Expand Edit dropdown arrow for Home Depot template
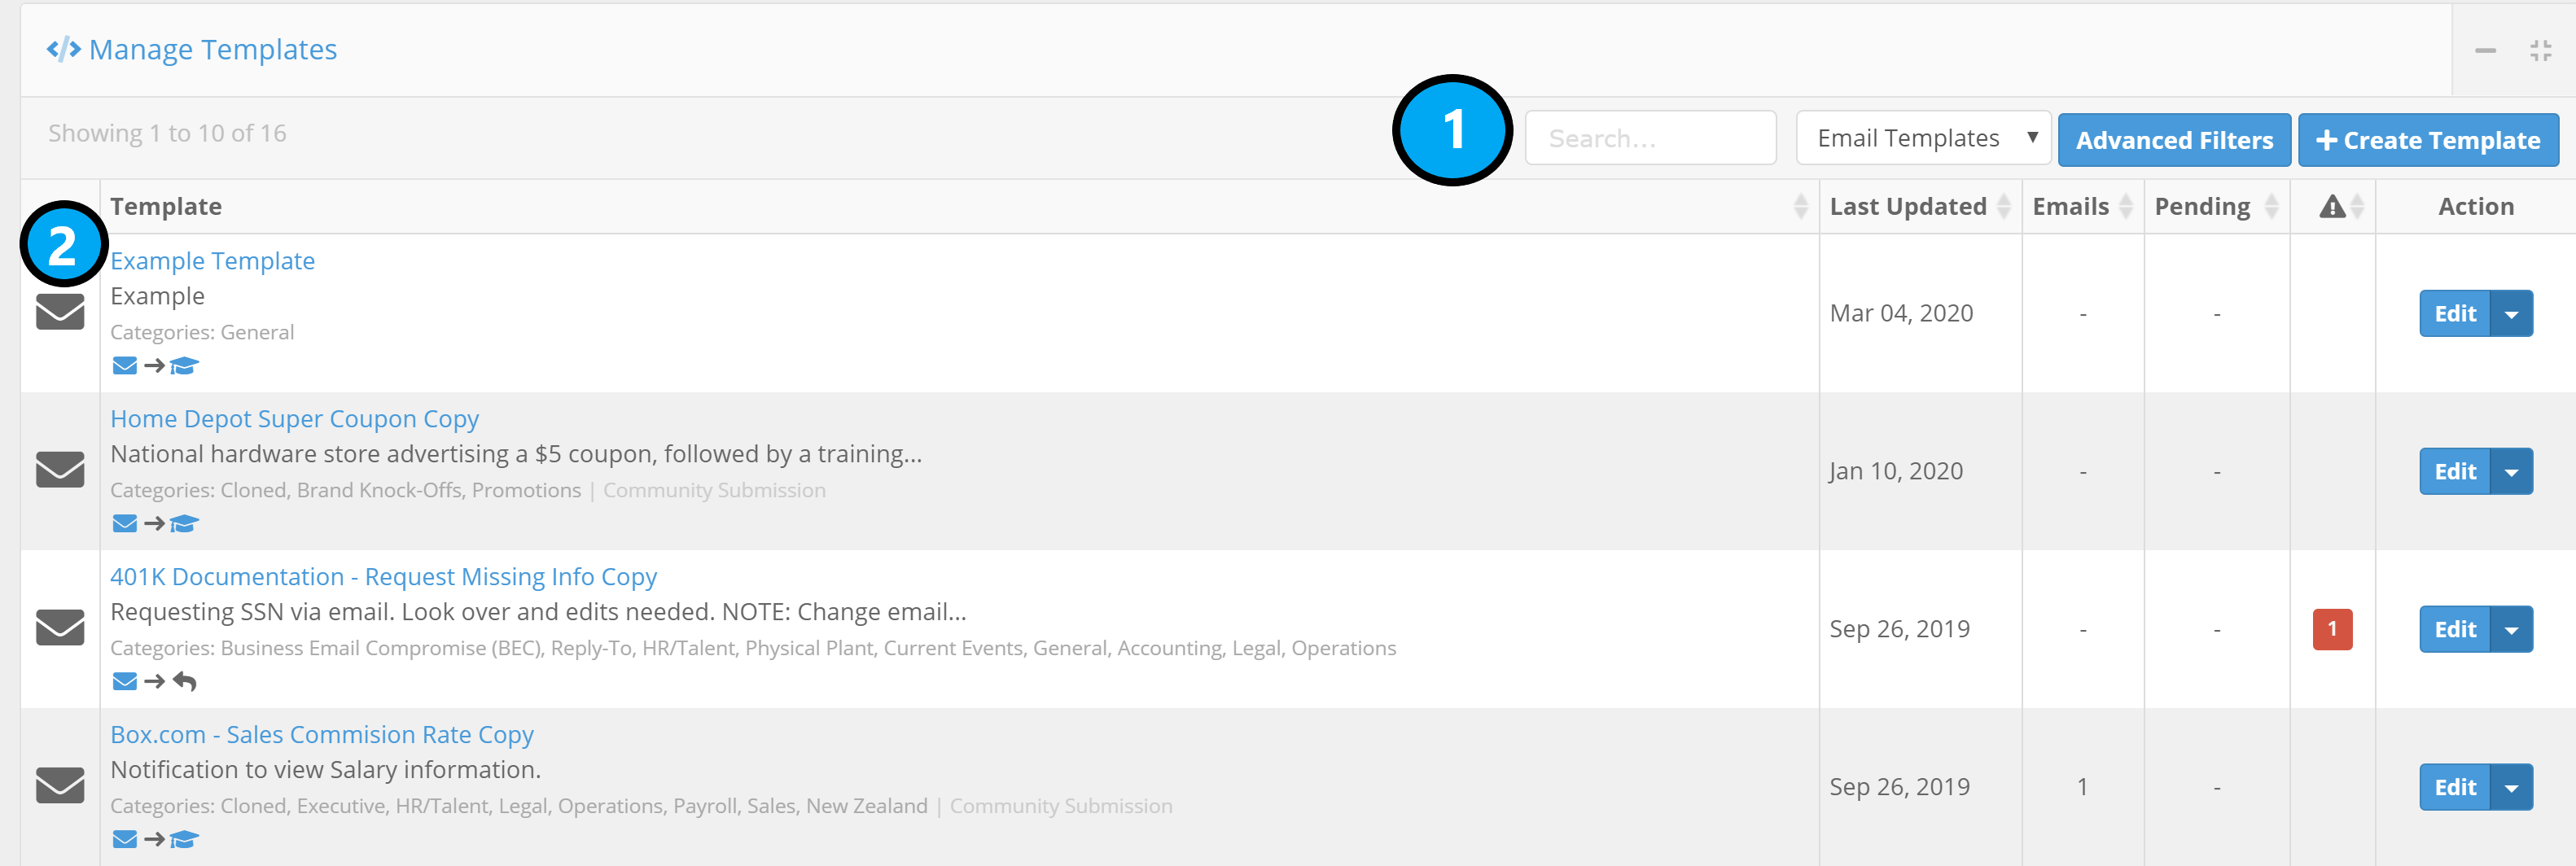This screenshot has height=866, width=2576. [x=2511, y=472]
